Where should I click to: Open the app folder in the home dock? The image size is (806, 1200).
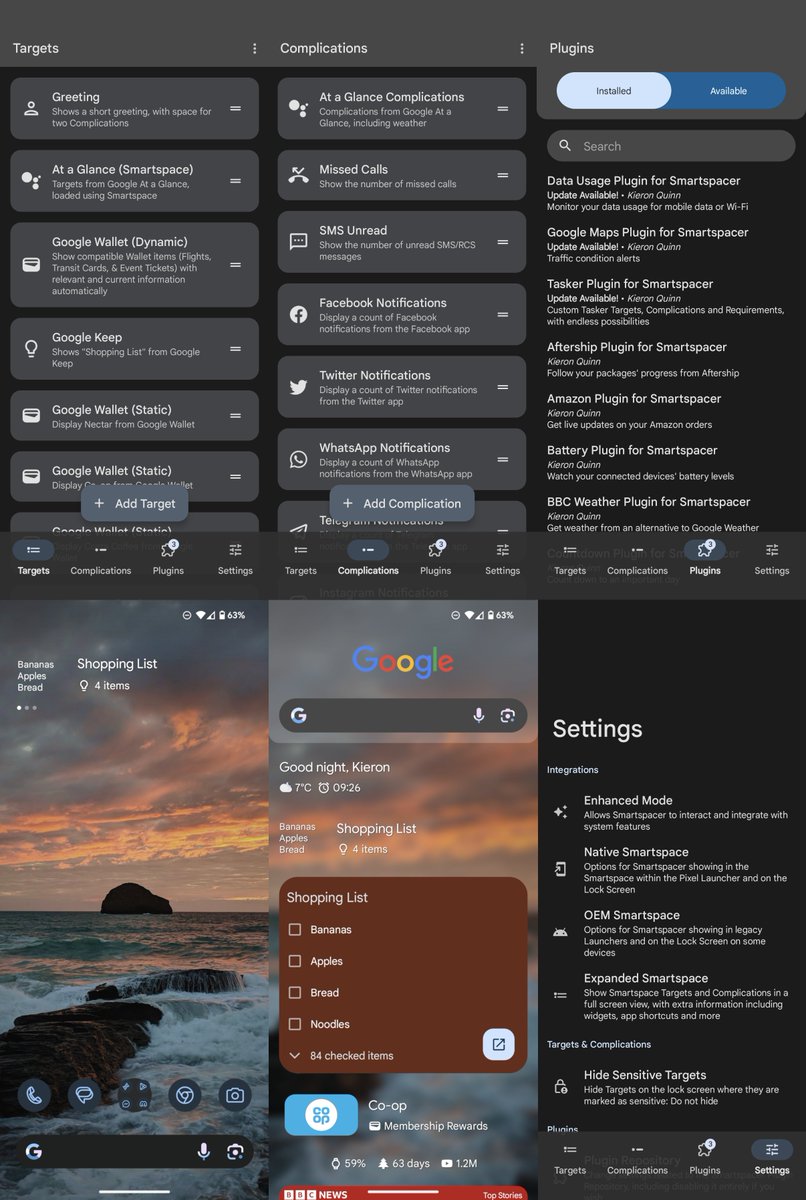(x=134, y=1095)
